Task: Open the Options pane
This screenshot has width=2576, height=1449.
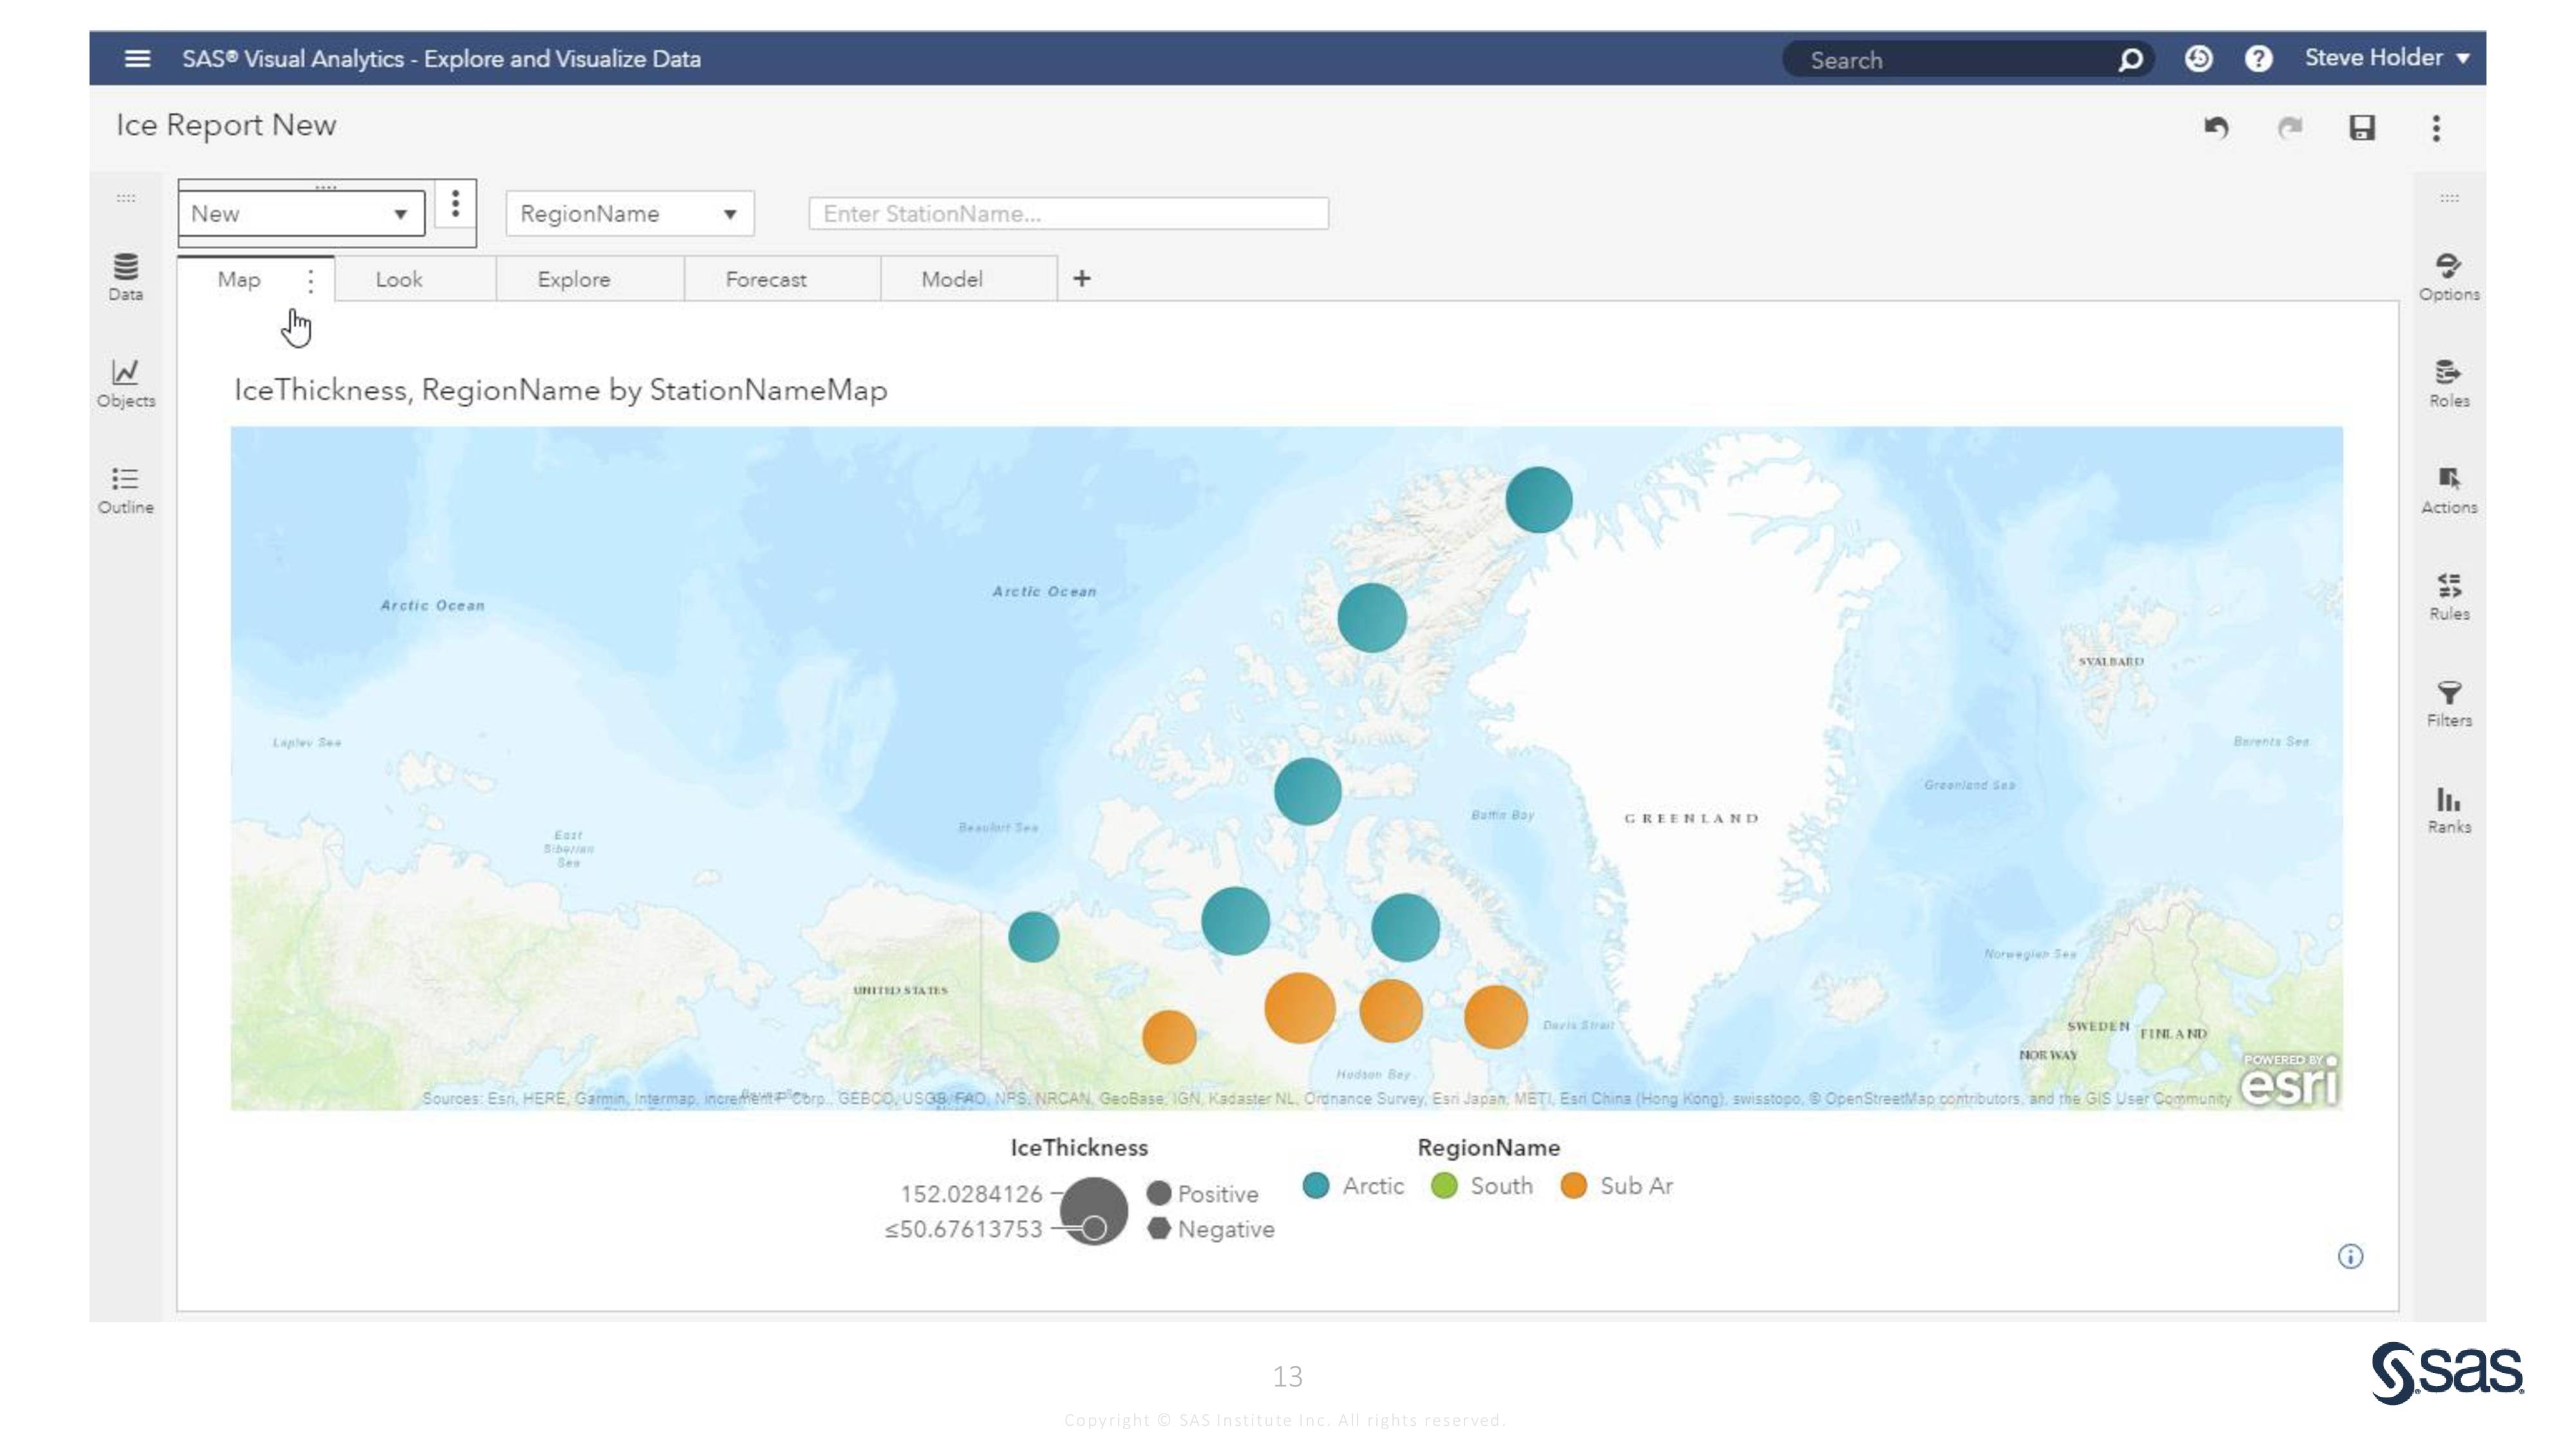Action: coord(2449,277)
